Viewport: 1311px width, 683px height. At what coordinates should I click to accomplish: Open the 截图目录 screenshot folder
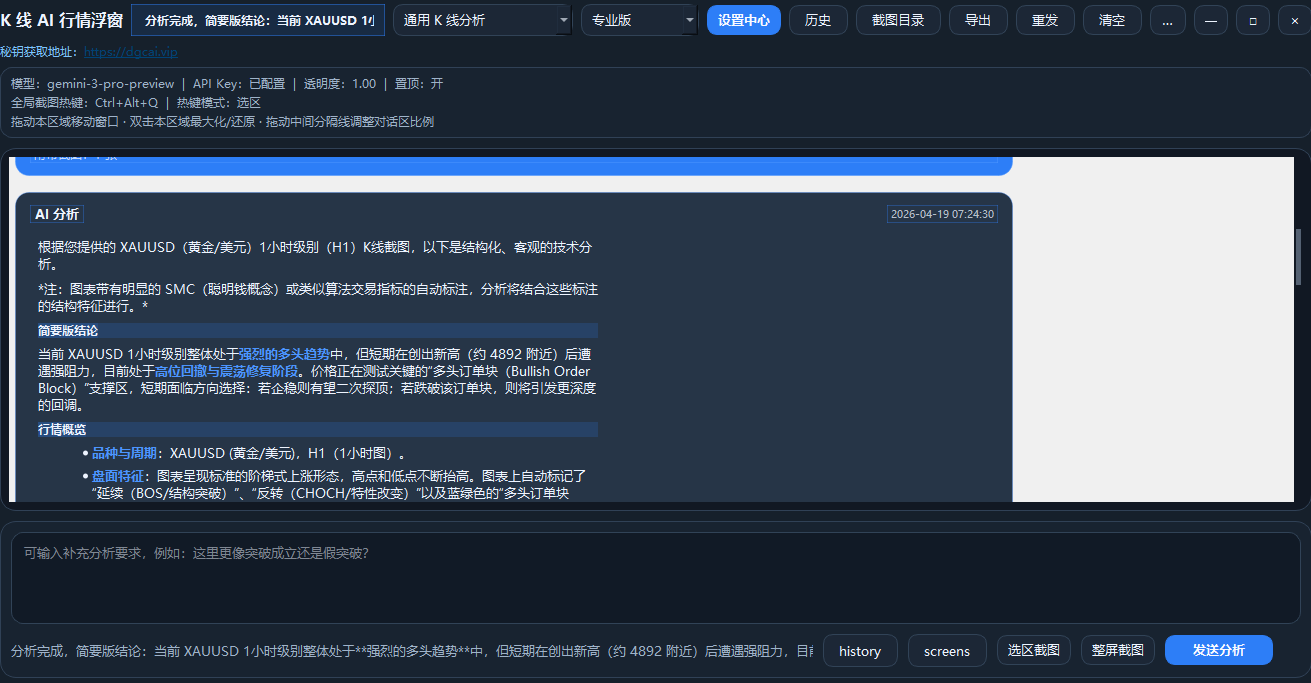click(897, 19)
